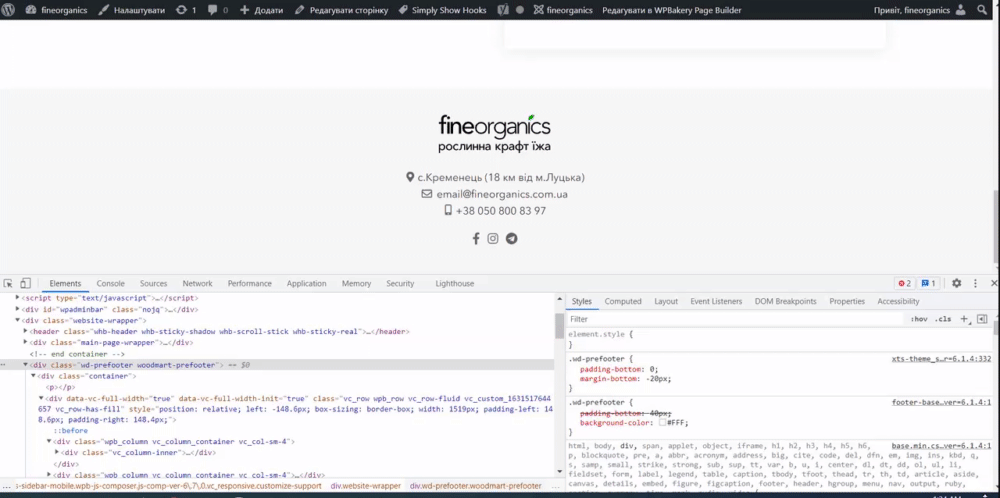Open the updates counter icon

(x=186, y=10)
